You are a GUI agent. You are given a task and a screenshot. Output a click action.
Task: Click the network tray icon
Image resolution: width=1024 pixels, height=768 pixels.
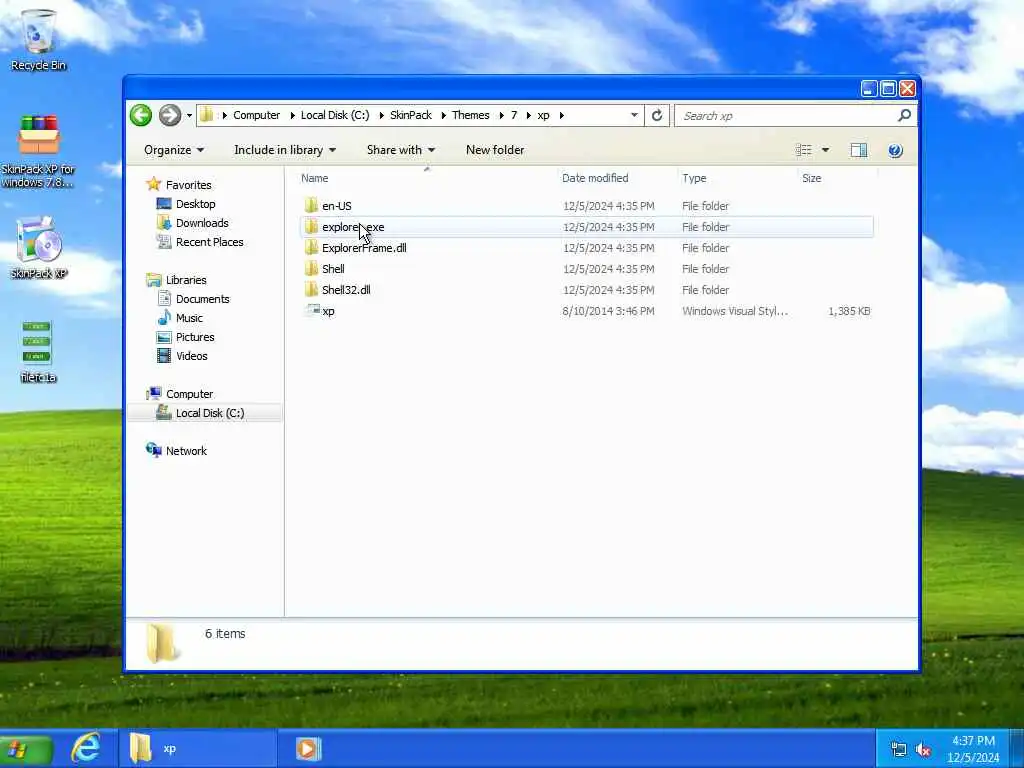pos(899,750)
